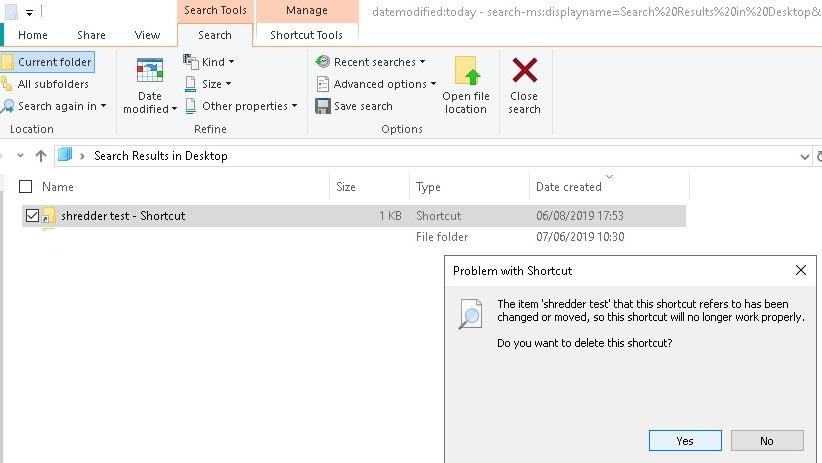Sort by the Date created column header

[x=569, y=187]
